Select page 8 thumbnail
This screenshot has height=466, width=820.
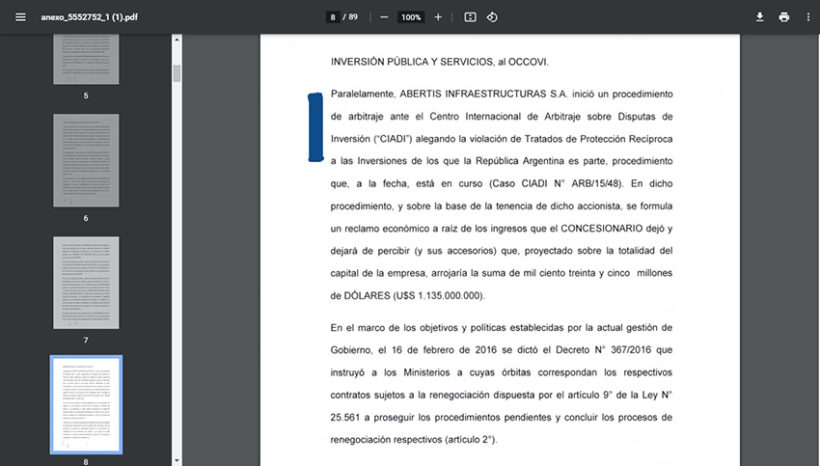click(86, 404)
